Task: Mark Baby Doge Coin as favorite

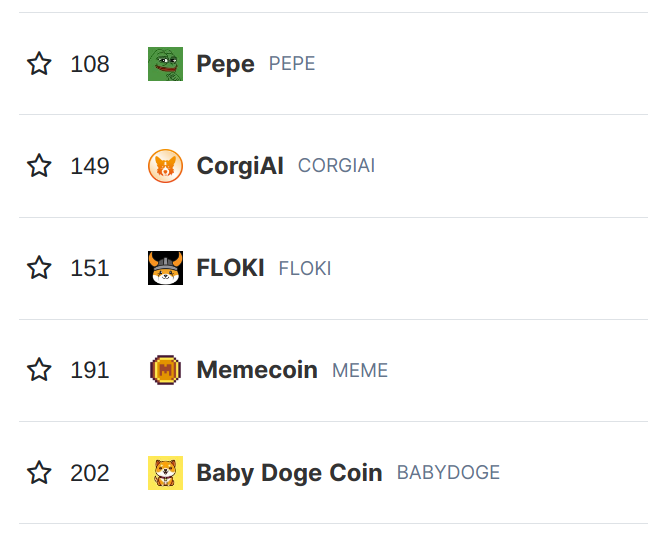Action: tap(39, 472)
